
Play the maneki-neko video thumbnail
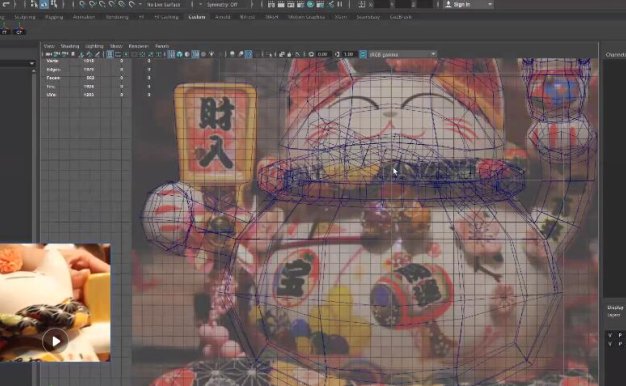pos(55,341)
